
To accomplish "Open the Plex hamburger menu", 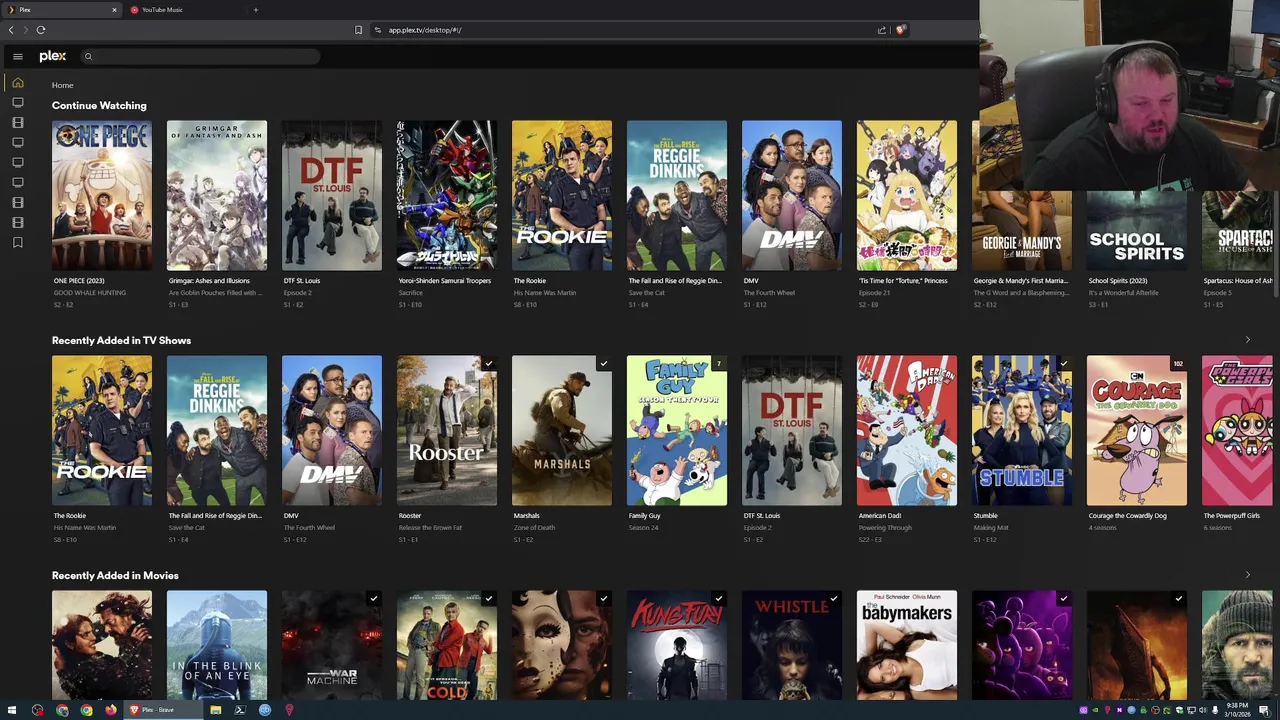I will click(x=17, y=57).
